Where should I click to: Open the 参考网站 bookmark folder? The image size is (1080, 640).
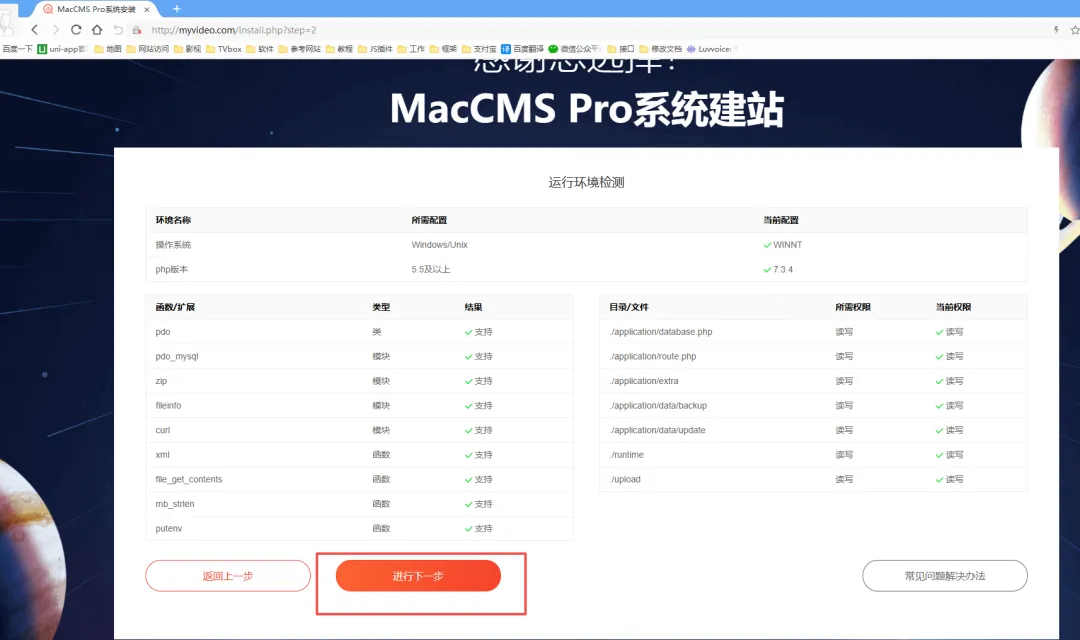[x=300, y=49]
